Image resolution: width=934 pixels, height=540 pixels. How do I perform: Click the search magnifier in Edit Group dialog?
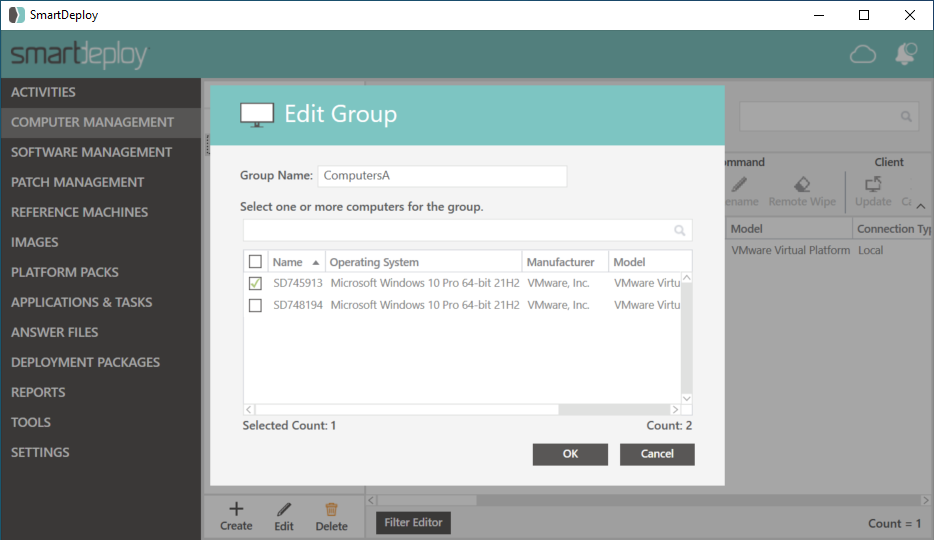[x=679, y=230]
